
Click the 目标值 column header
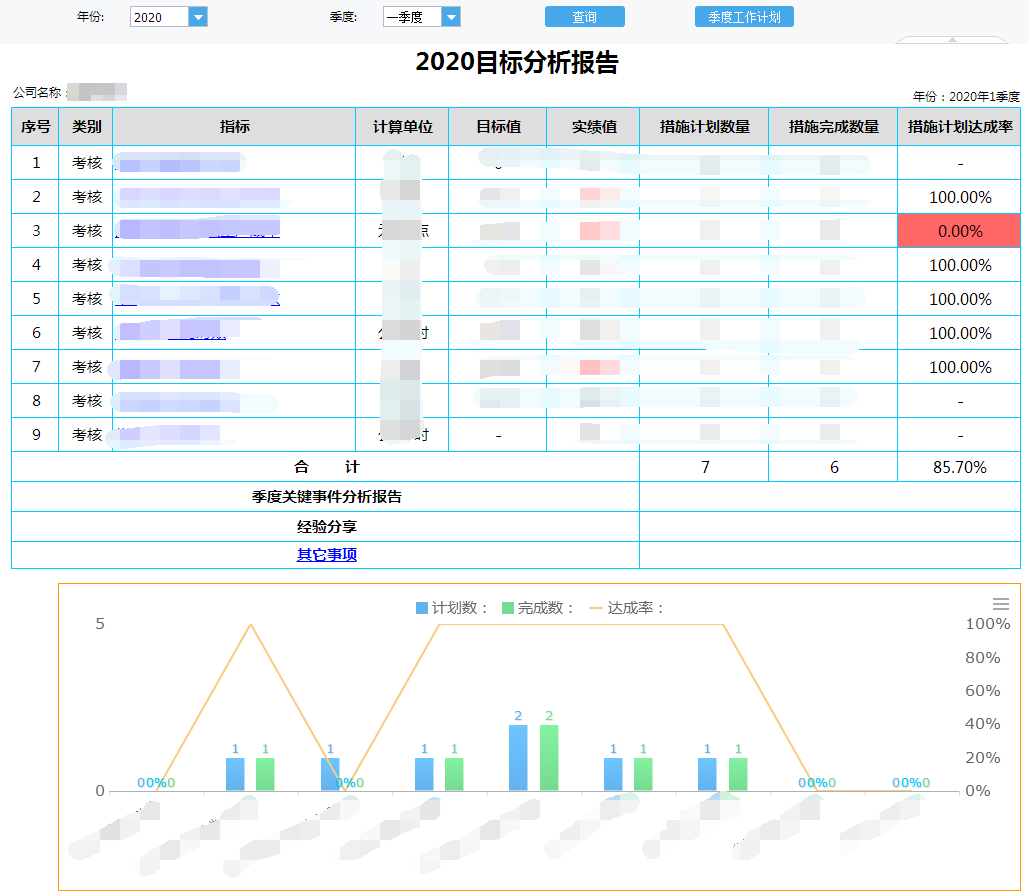tap(498, 127)
